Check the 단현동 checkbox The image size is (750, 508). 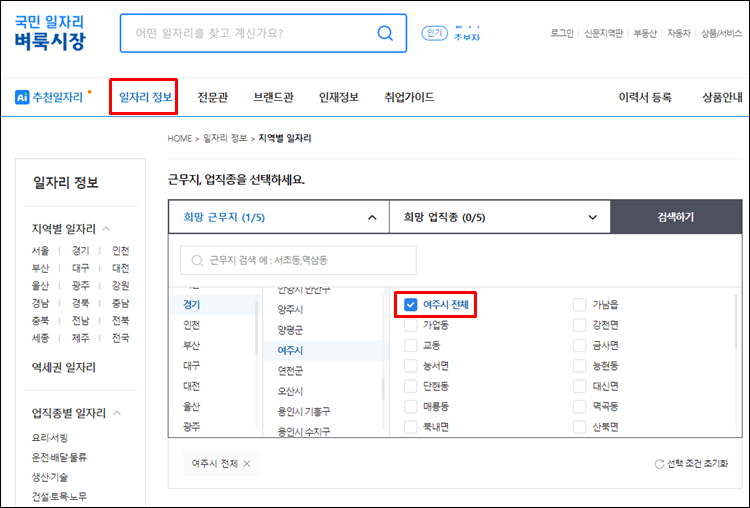[410, 386]
